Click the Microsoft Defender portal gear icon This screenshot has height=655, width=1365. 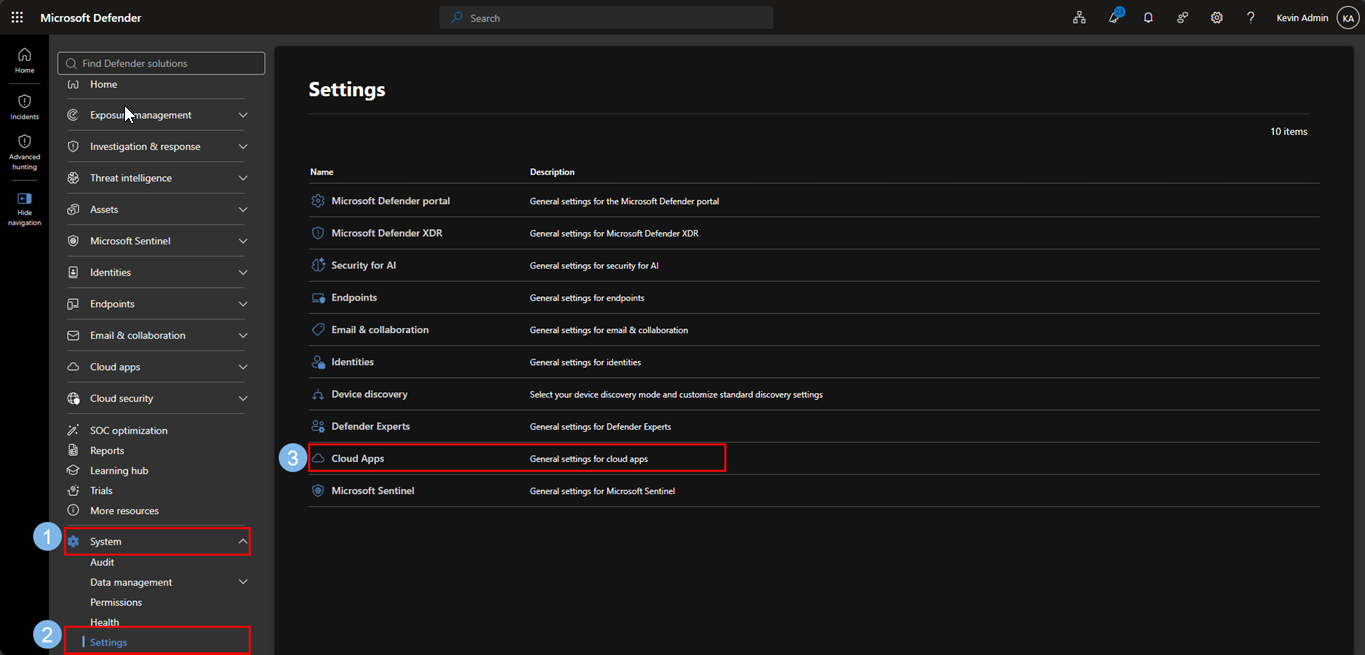[318, 201]
